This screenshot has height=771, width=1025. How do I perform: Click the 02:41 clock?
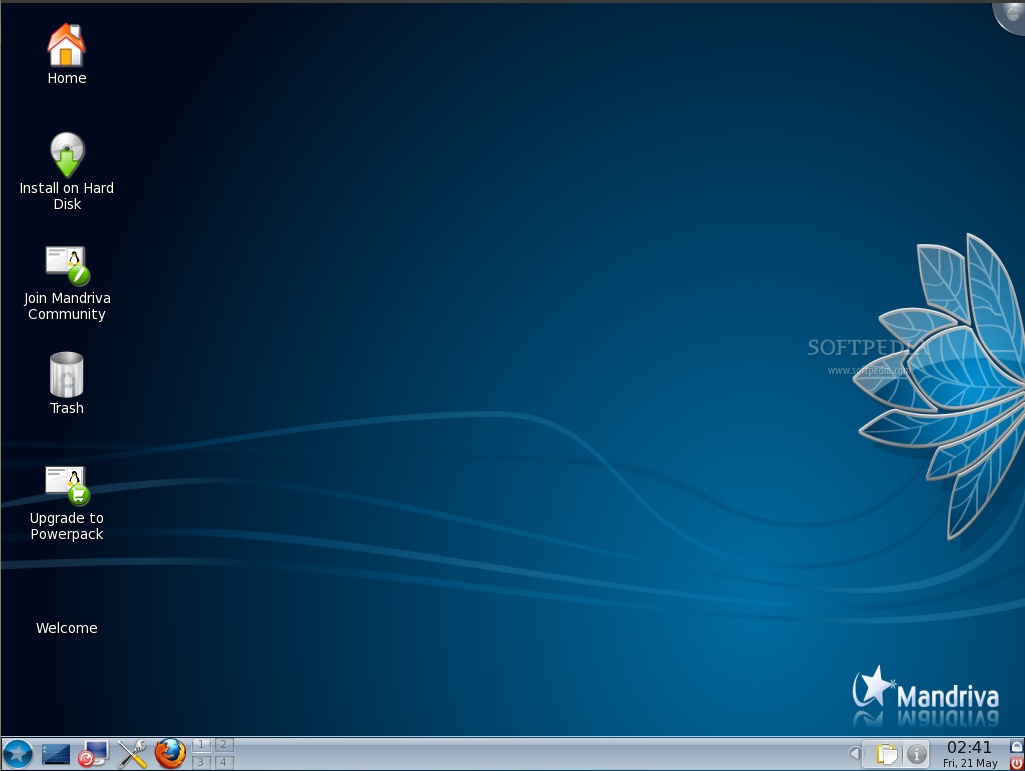(969, 747)
